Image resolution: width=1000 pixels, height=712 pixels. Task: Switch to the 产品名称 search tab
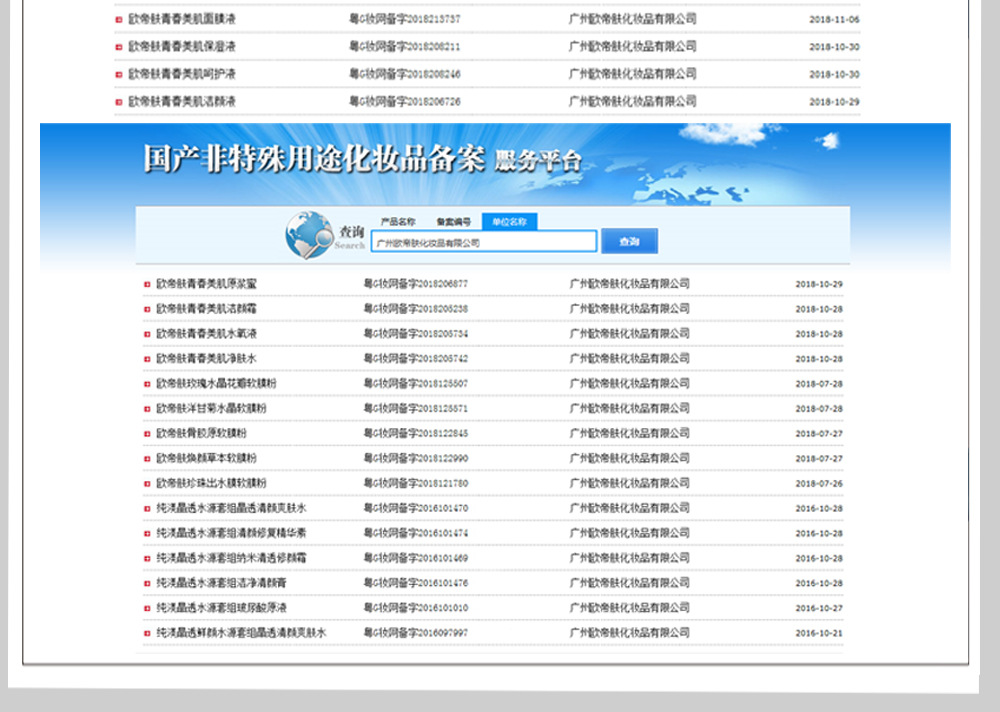pyautogui.click(x=398, y=222)
